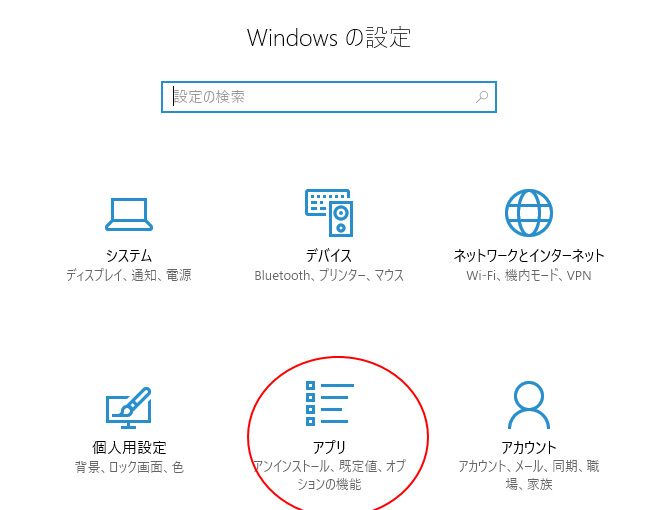Click アンインストール、既定値 description text
This screenshot has width=657, height=510.
[x=329, y=475]
